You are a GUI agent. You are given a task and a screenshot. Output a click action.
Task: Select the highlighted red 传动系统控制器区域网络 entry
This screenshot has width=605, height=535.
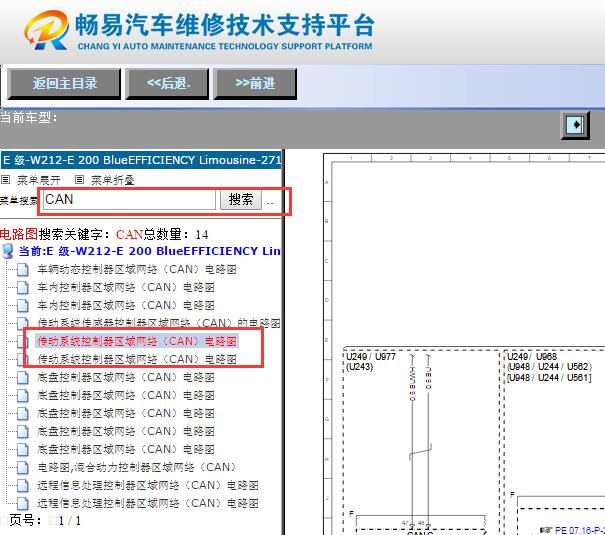pyautogui.click(x=137, y=341)
